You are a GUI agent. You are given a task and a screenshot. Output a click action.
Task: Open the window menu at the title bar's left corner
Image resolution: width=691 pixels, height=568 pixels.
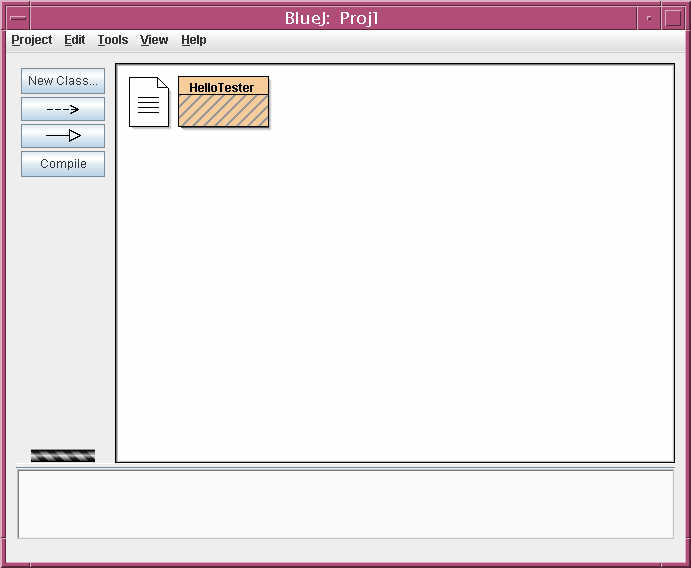click(19, 19)
